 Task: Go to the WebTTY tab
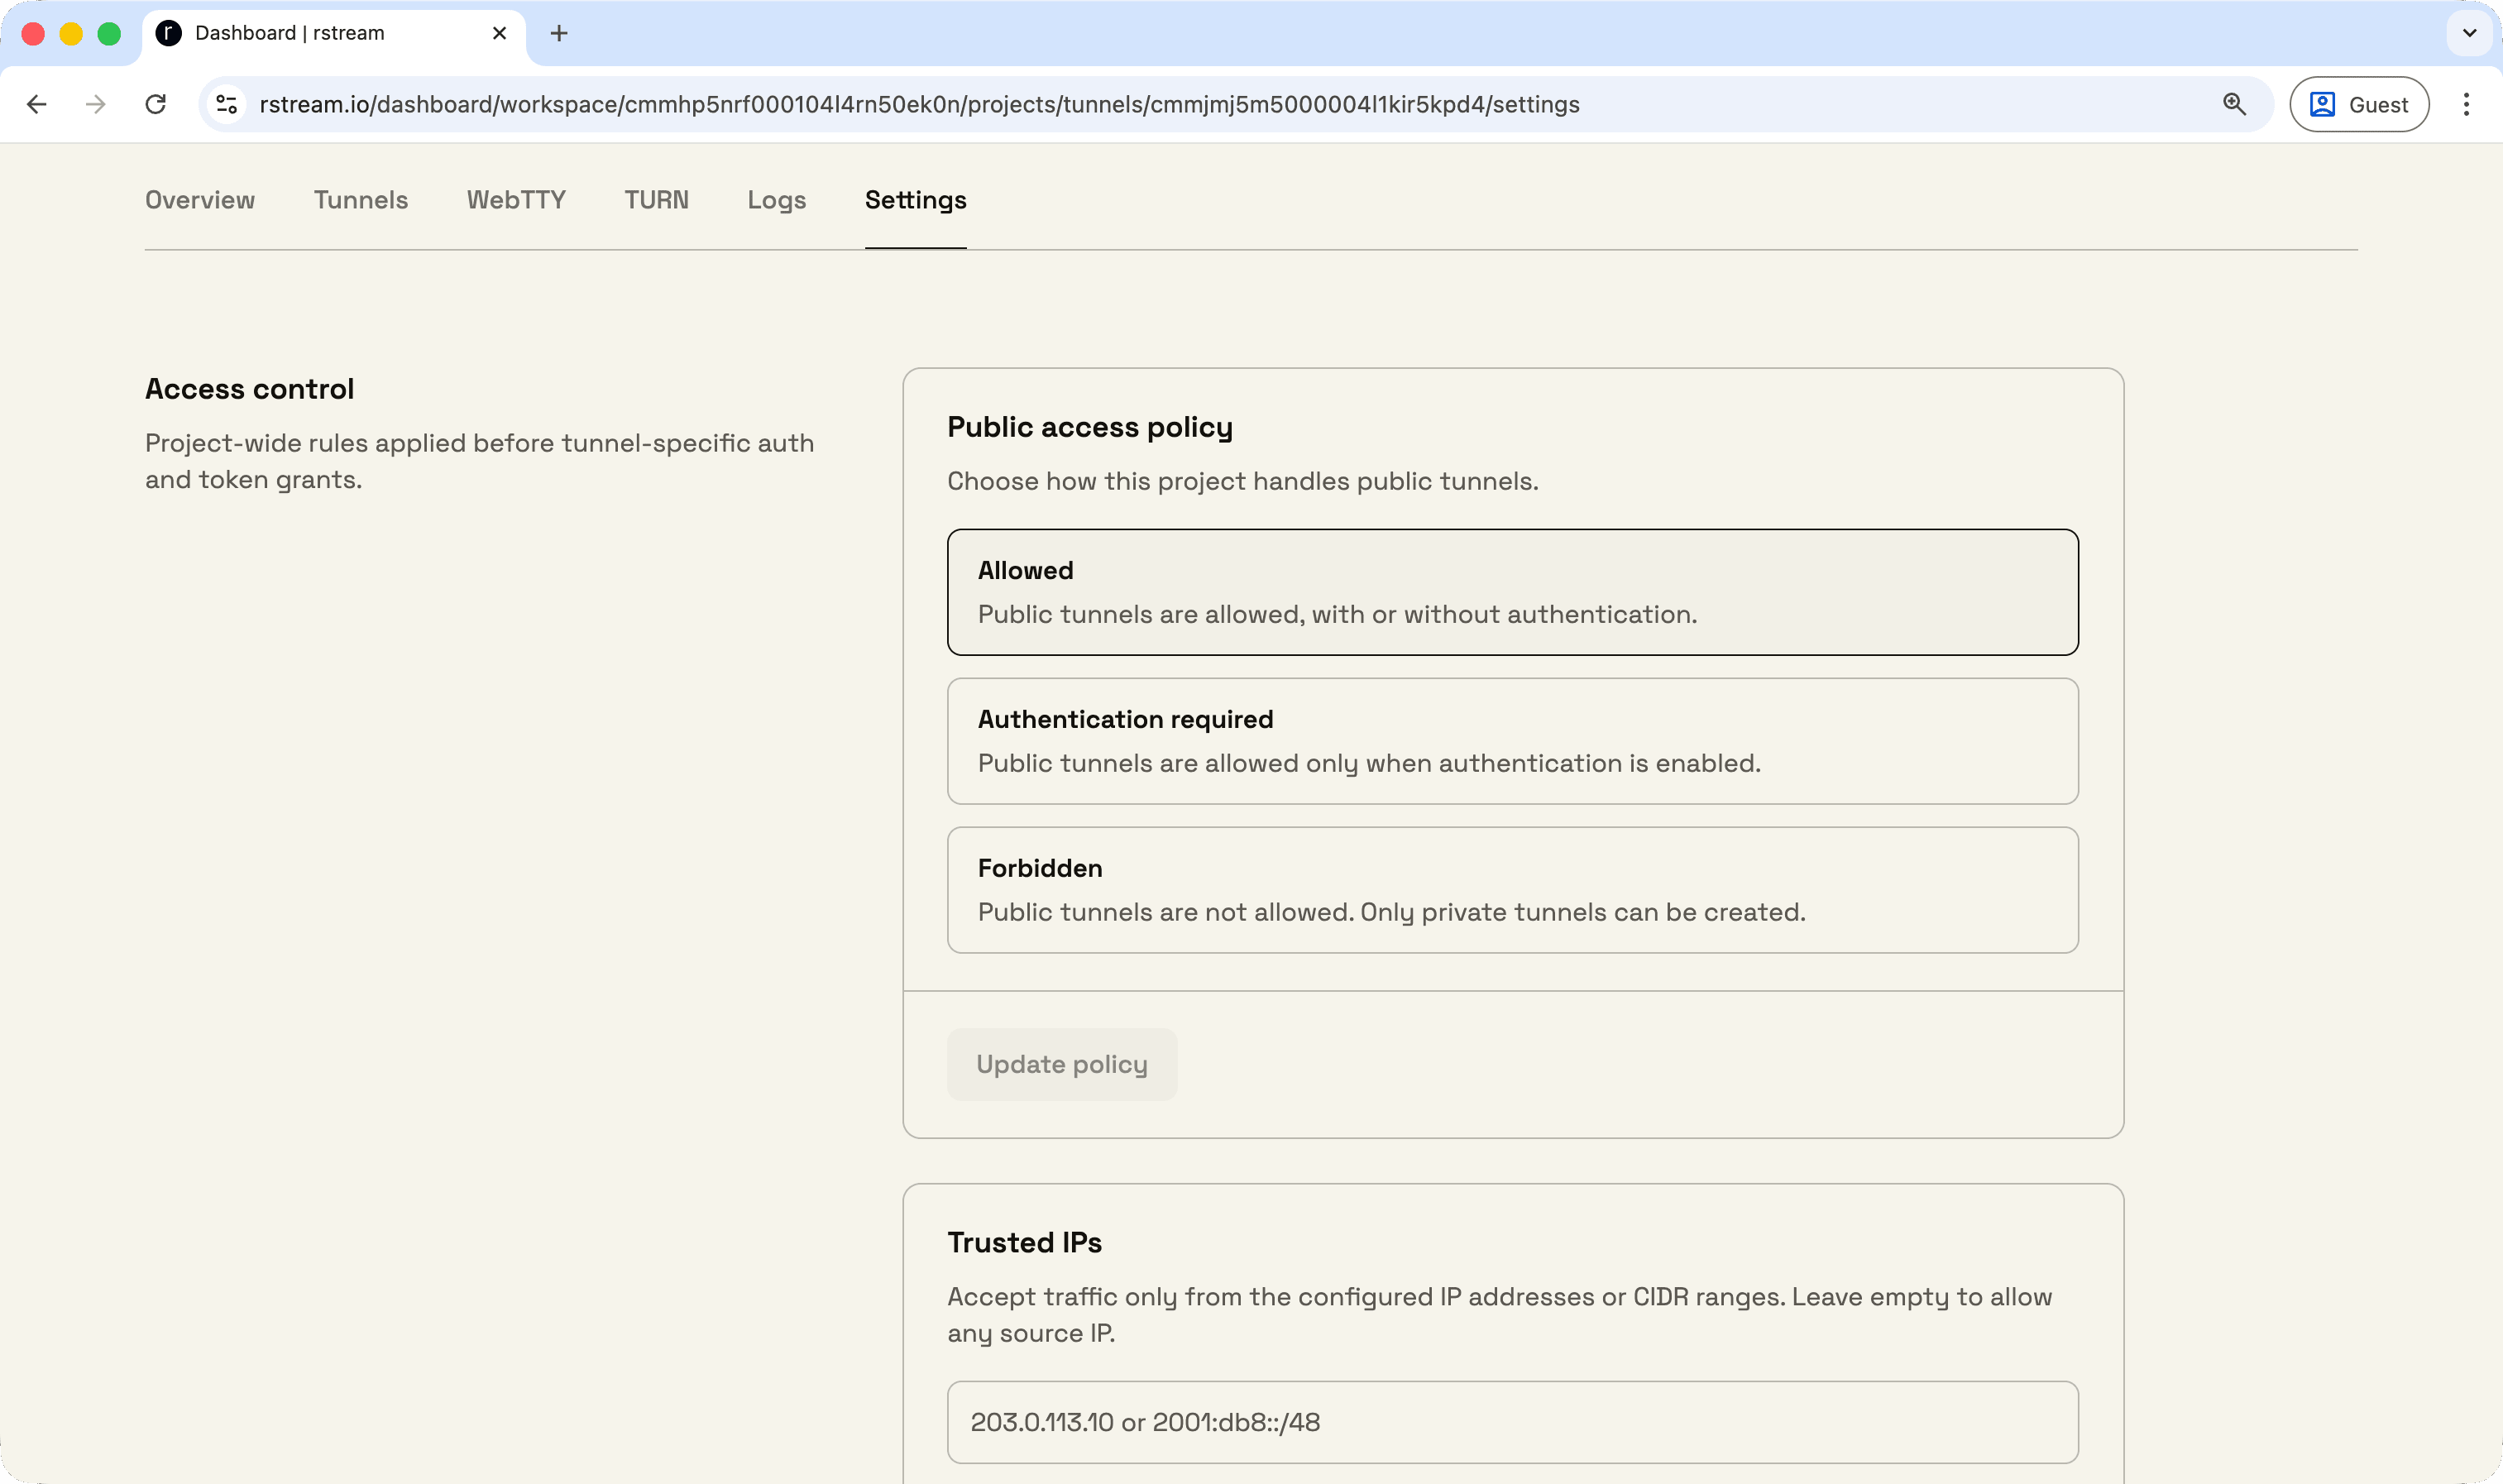click(x=516, y=200)
